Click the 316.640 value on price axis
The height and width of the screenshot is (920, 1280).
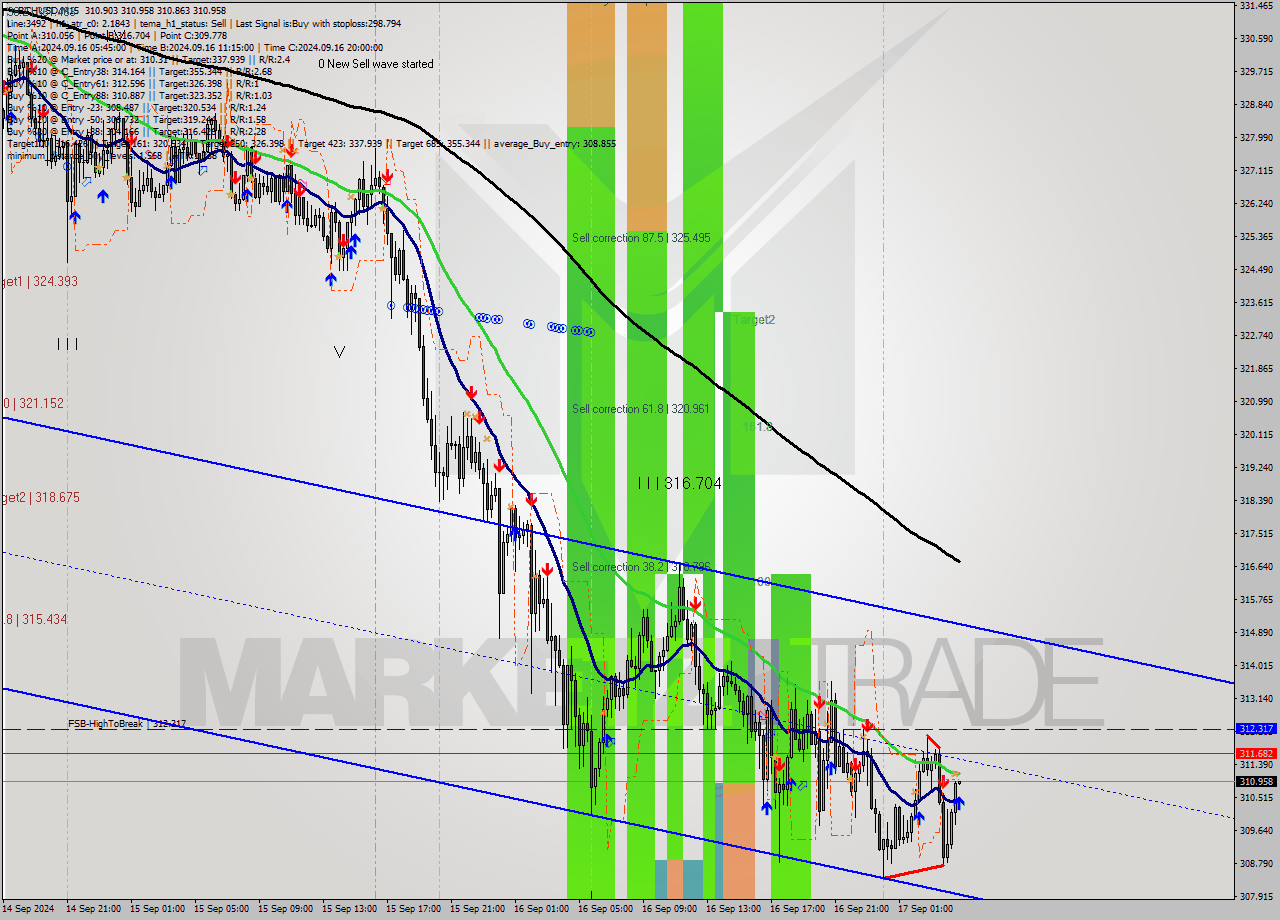tap(1256, 567)
